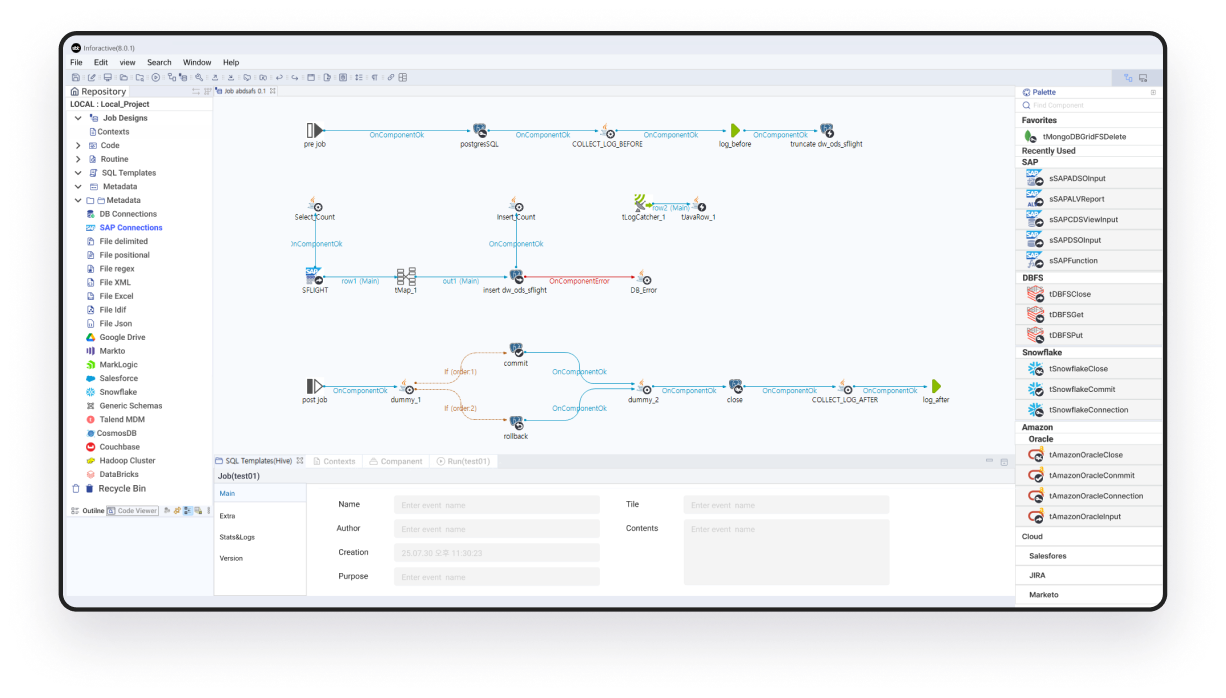The width and height of the screenshot is (1226, 698).
Task: Click the Redo arrow in the toolbar
Action: coord(295,77)
